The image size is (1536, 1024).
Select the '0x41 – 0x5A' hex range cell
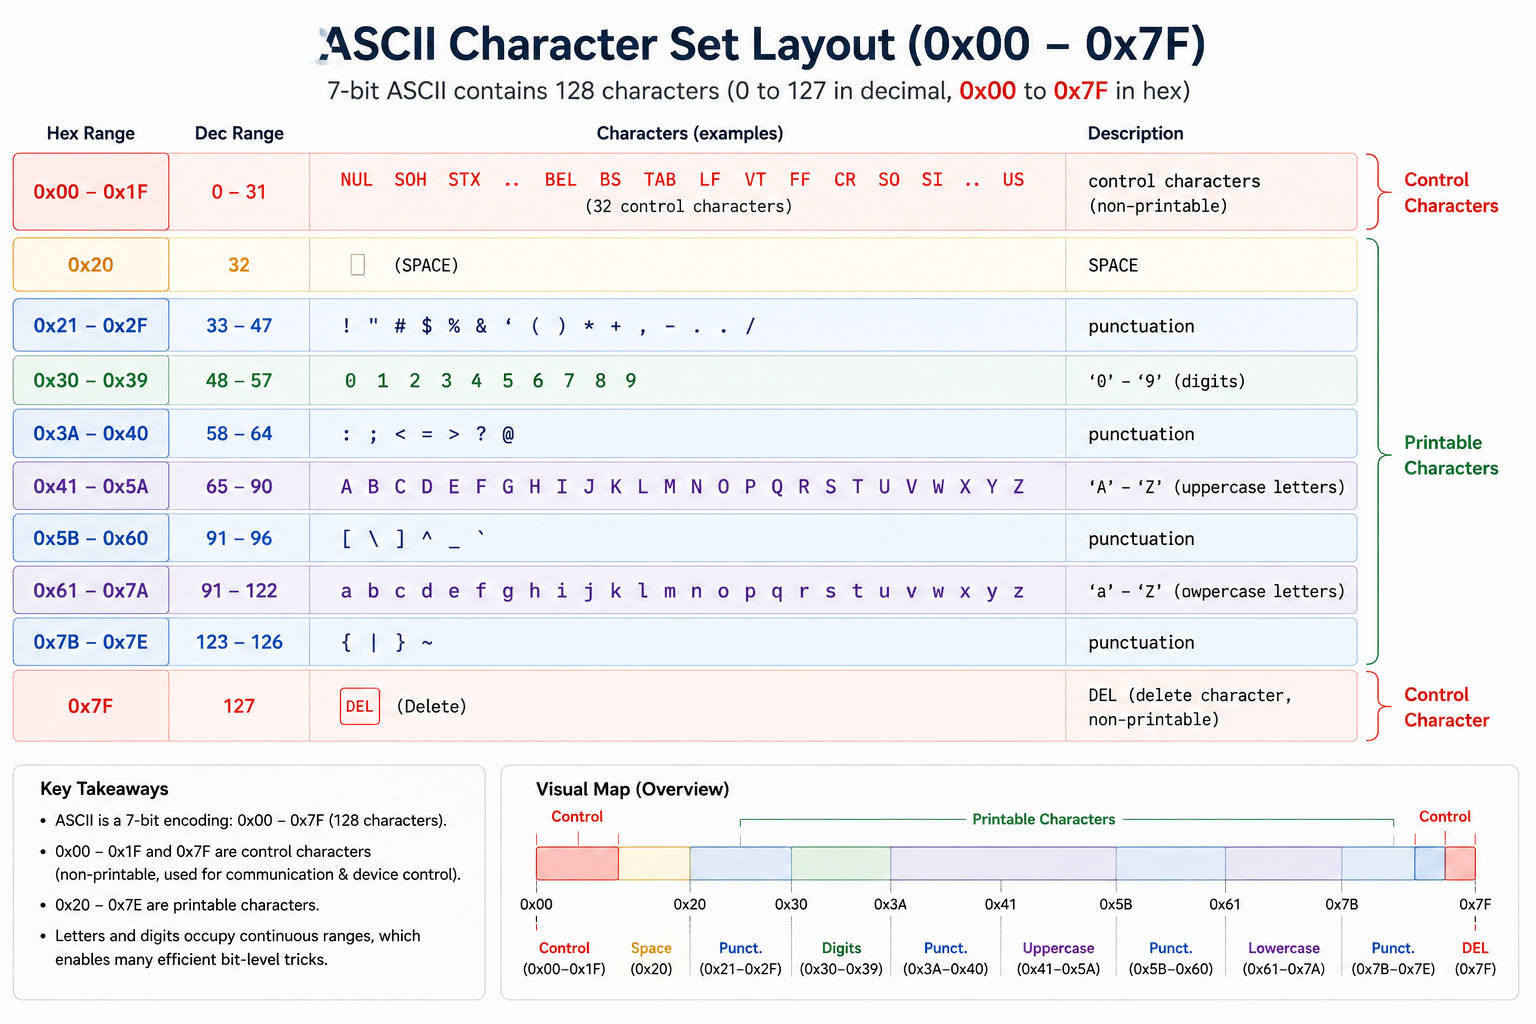[91, 486]
